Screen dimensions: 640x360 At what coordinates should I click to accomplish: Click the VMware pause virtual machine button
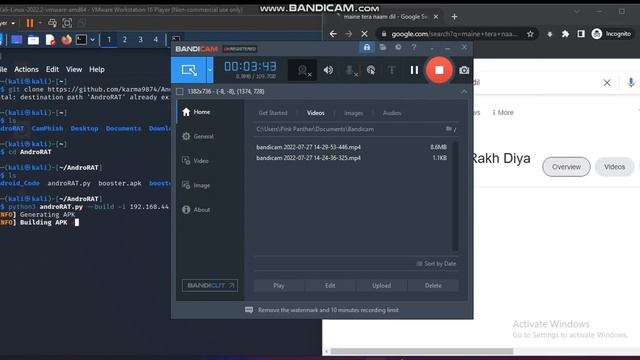point(30,23)
